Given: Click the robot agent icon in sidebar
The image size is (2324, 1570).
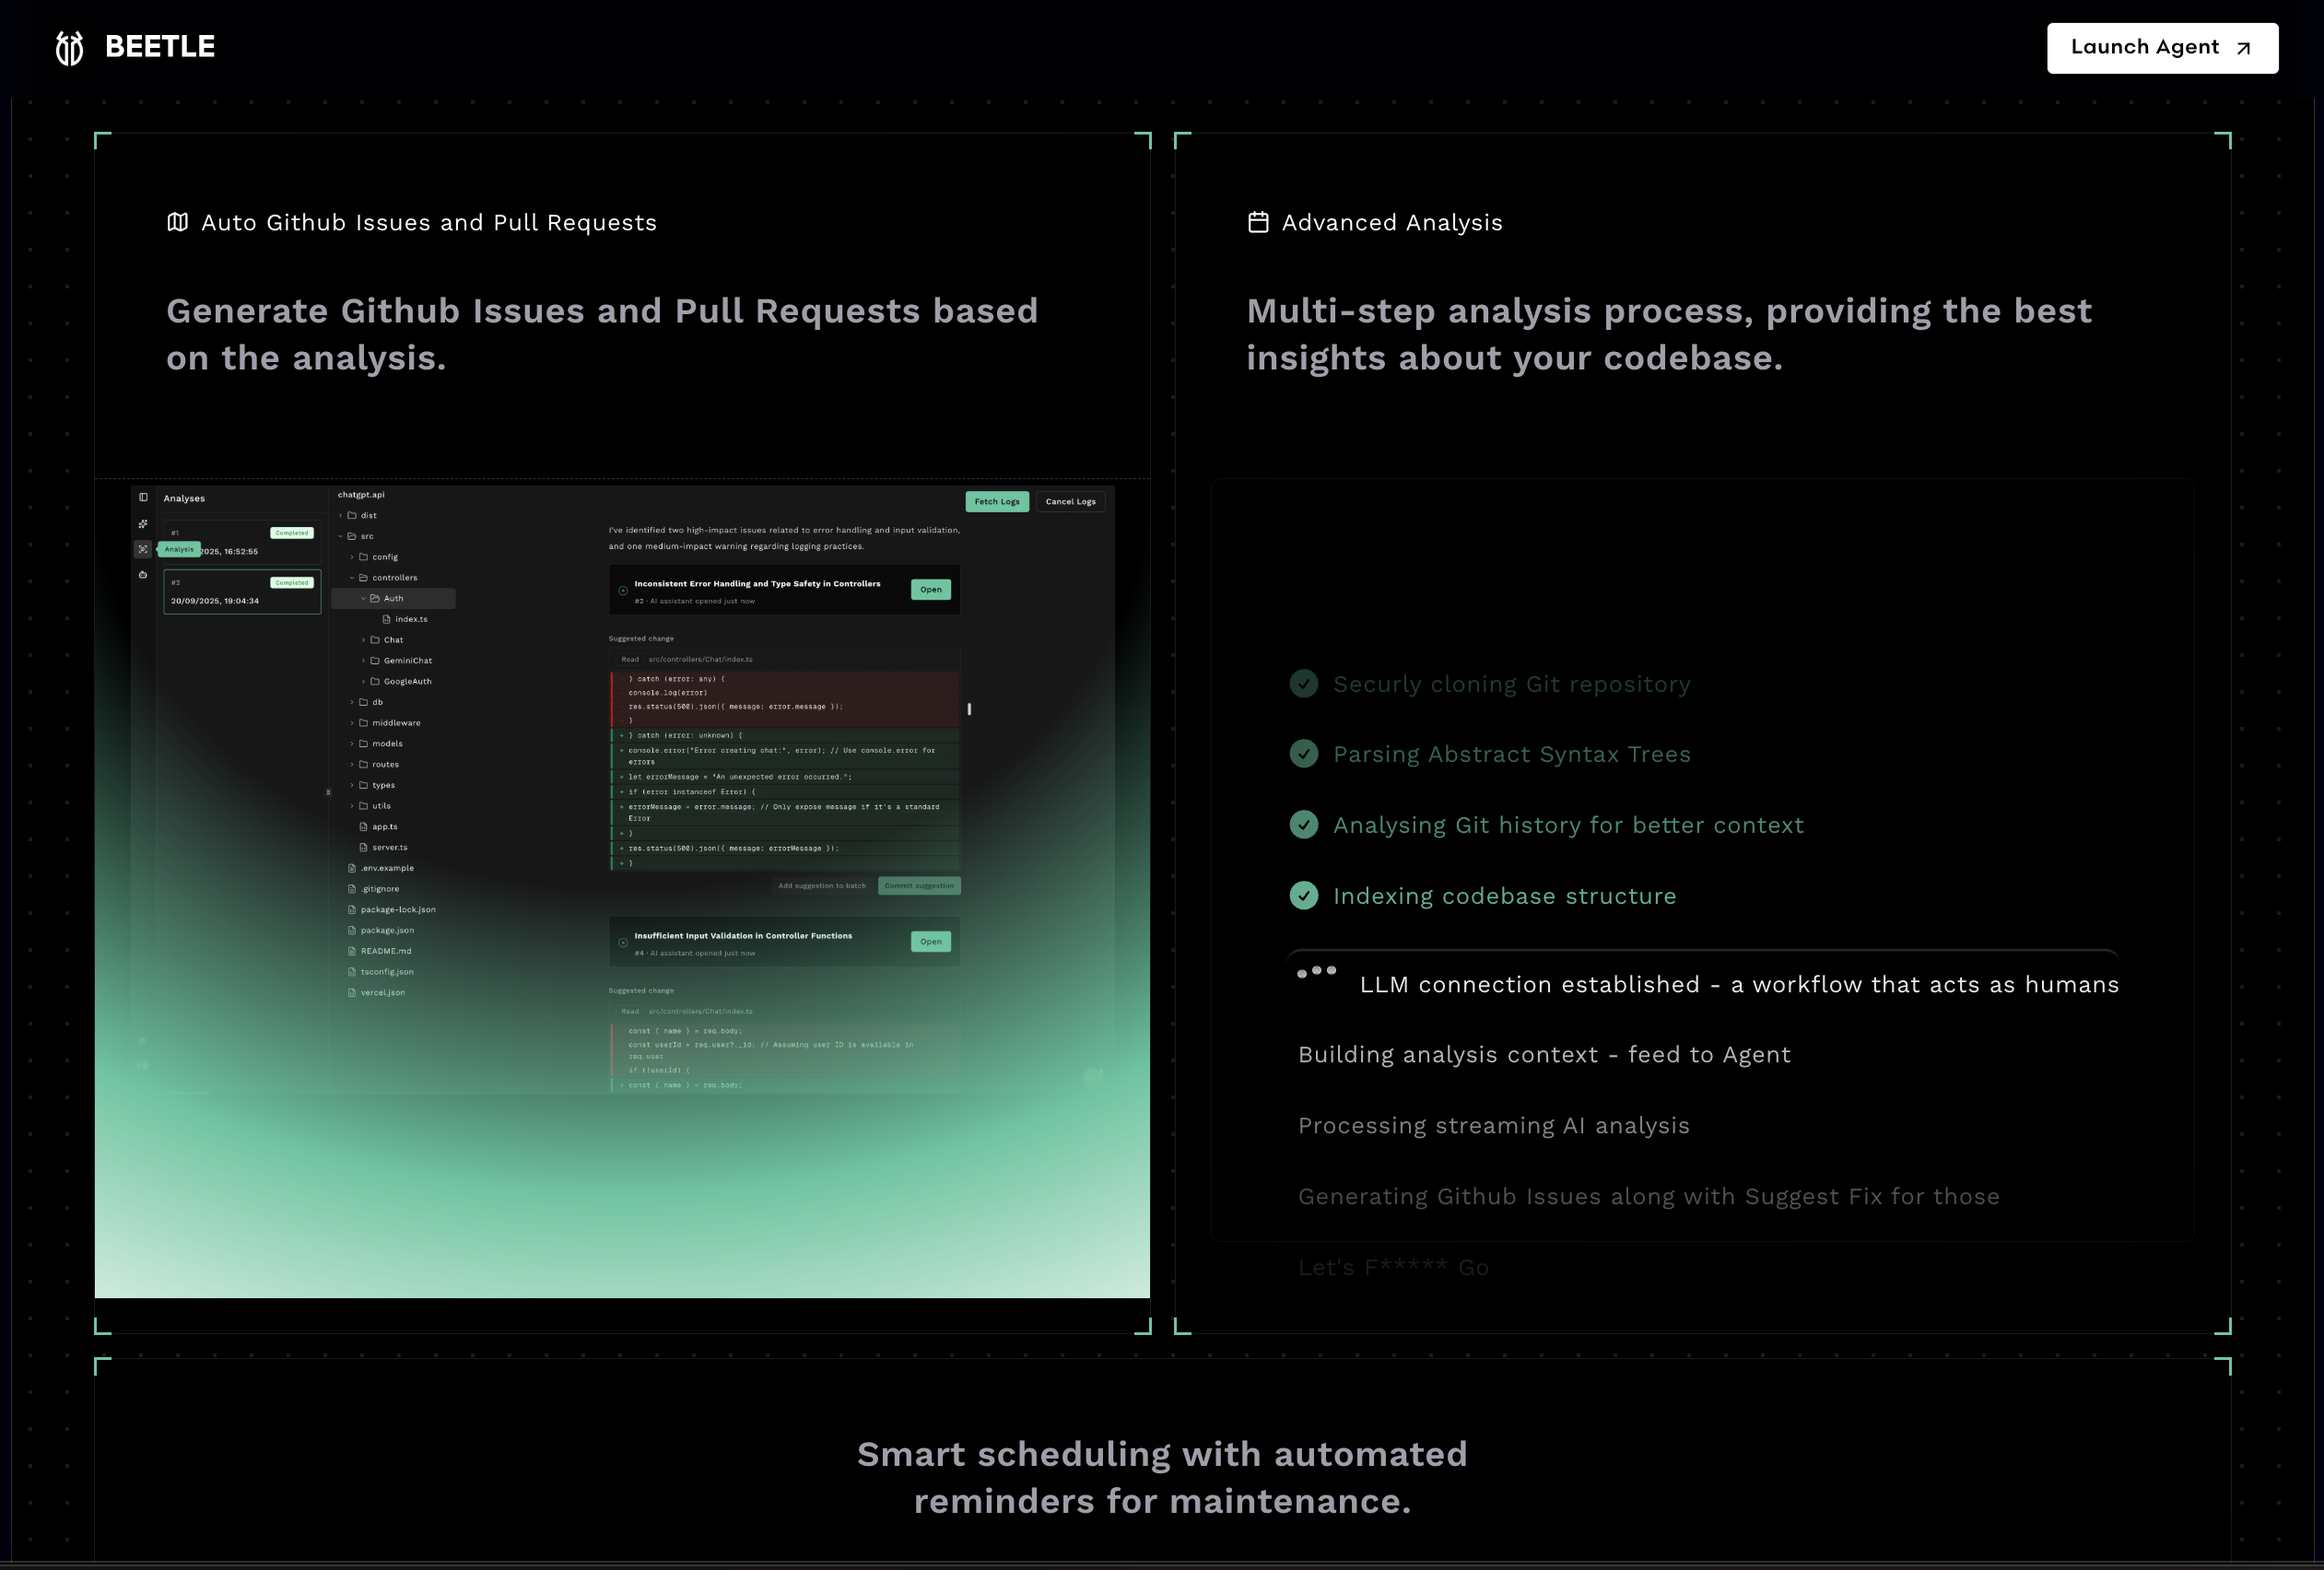Looking at the screenshot, I should tap(143, 575).
